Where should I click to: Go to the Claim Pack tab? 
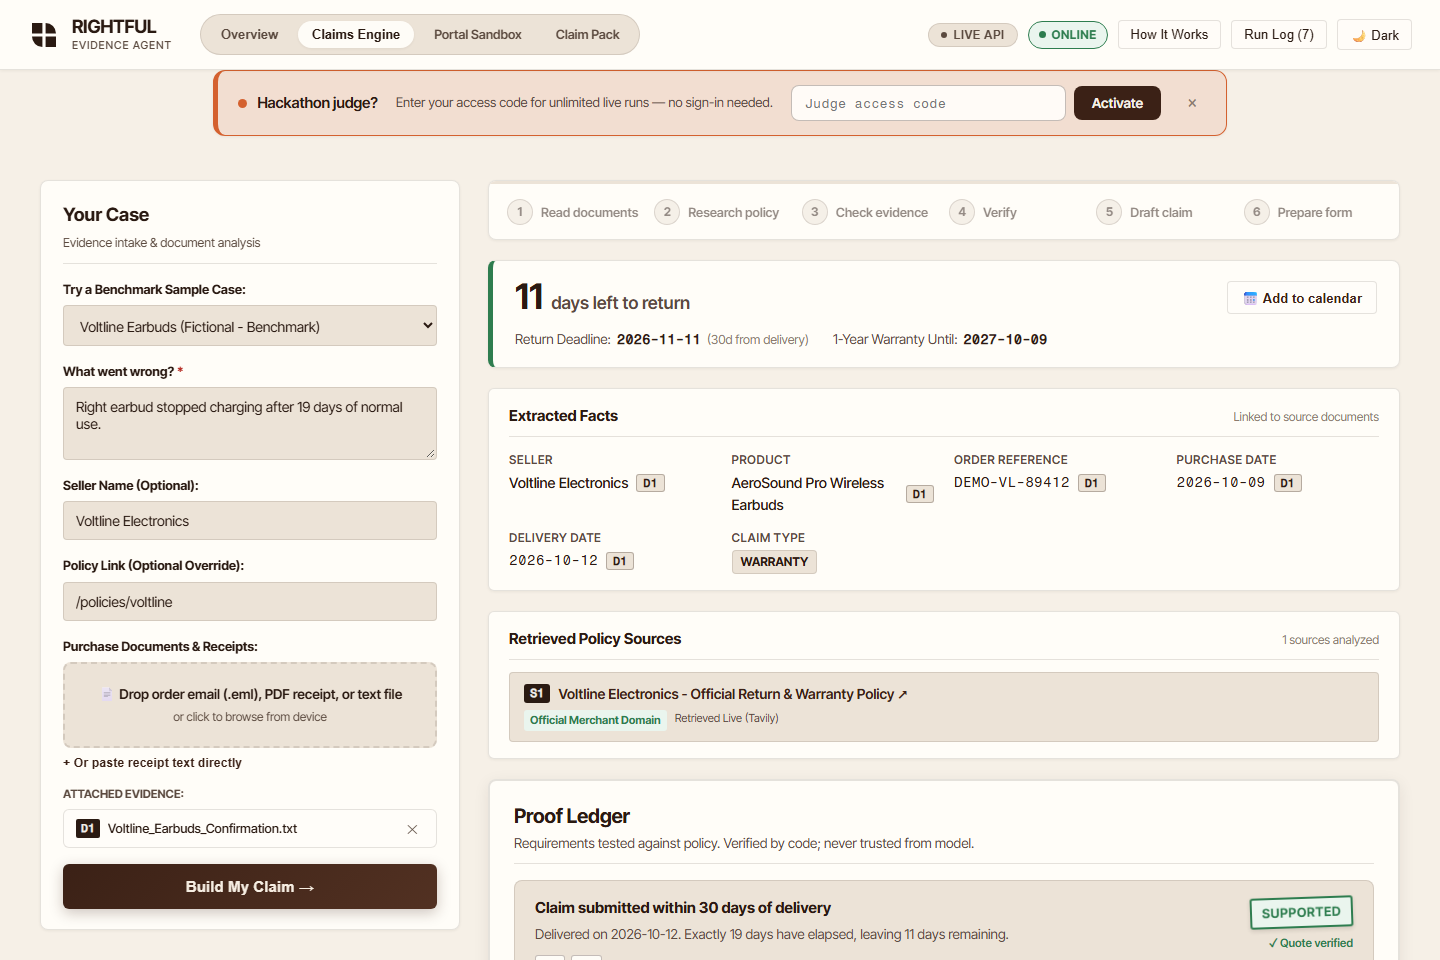pos(588,35)
